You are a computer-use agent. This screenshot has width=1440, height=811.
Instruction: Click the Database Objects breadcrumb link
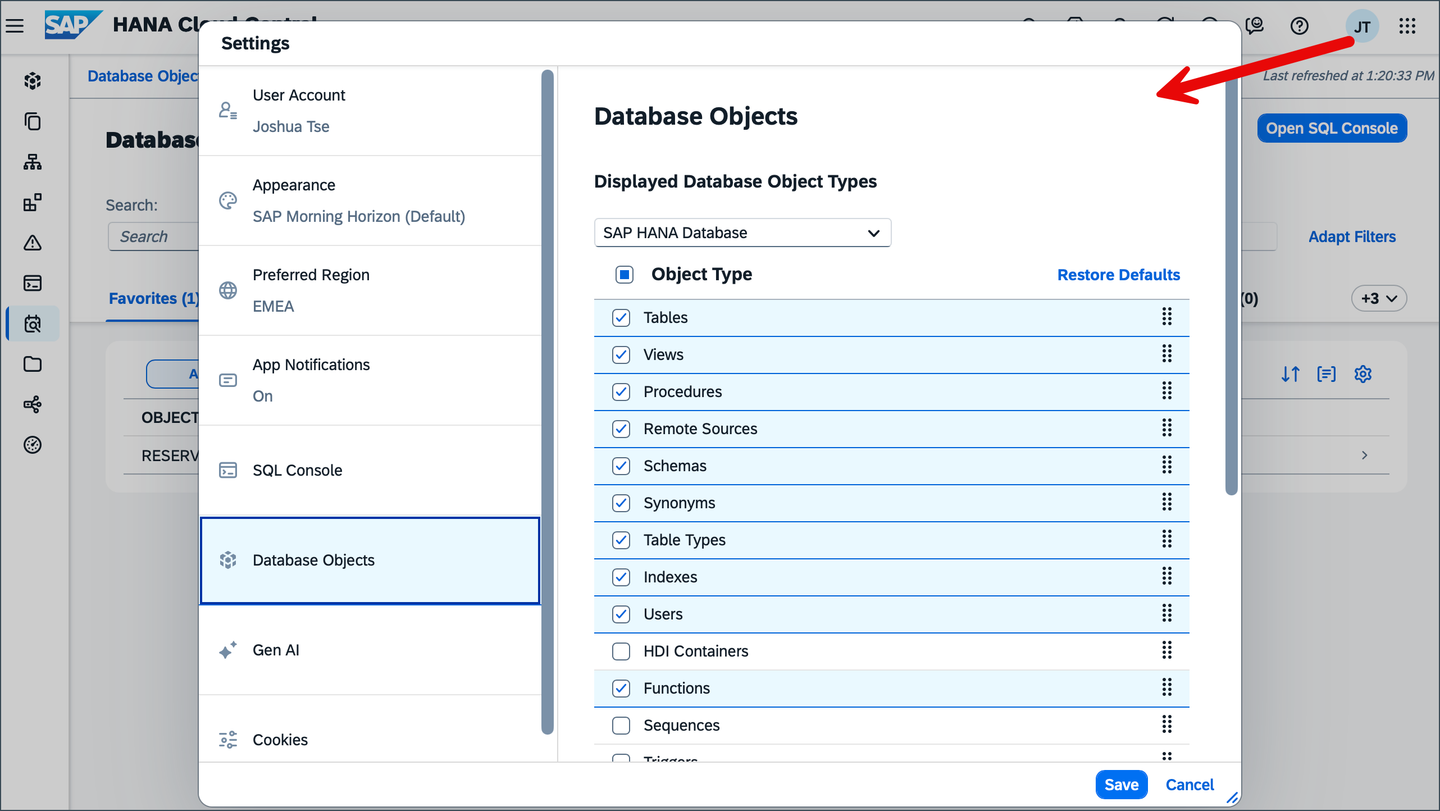click(x=142, y=76)
